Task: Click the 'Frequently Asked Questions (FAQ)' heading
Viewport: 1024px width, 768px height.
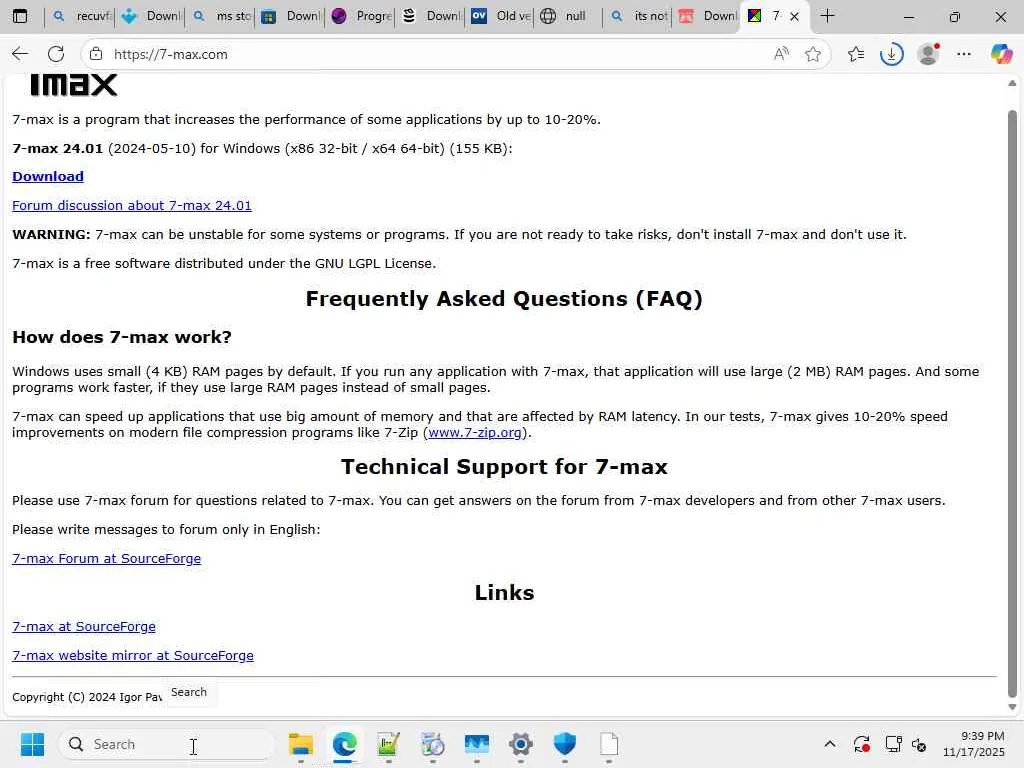Action: point(504,298)
